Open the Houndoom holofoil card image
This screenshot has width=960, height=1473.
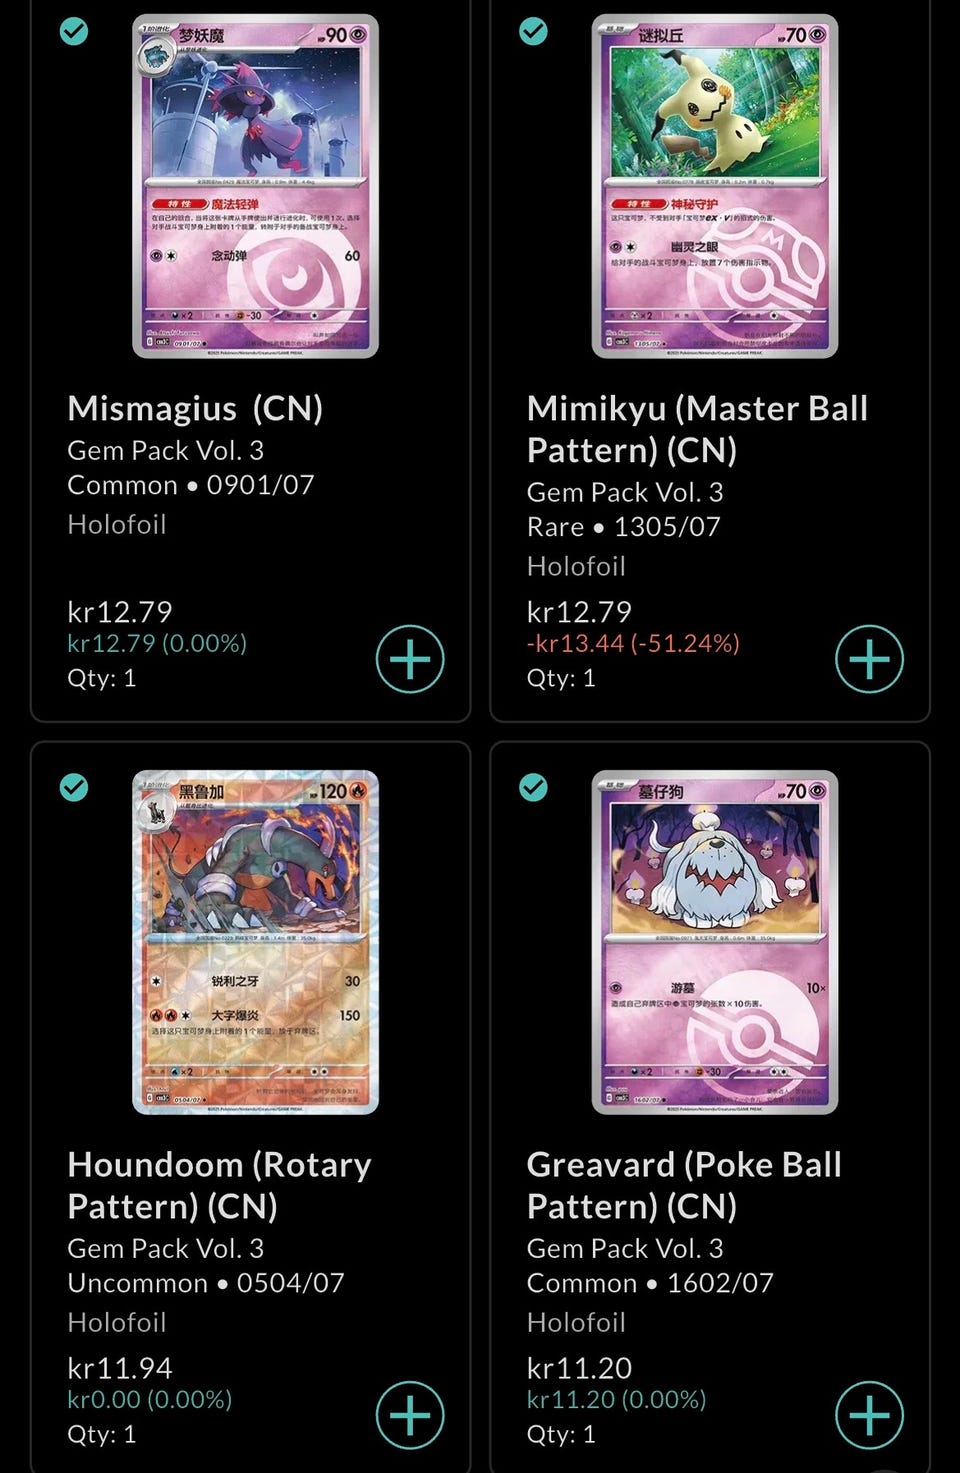(256, 942)
